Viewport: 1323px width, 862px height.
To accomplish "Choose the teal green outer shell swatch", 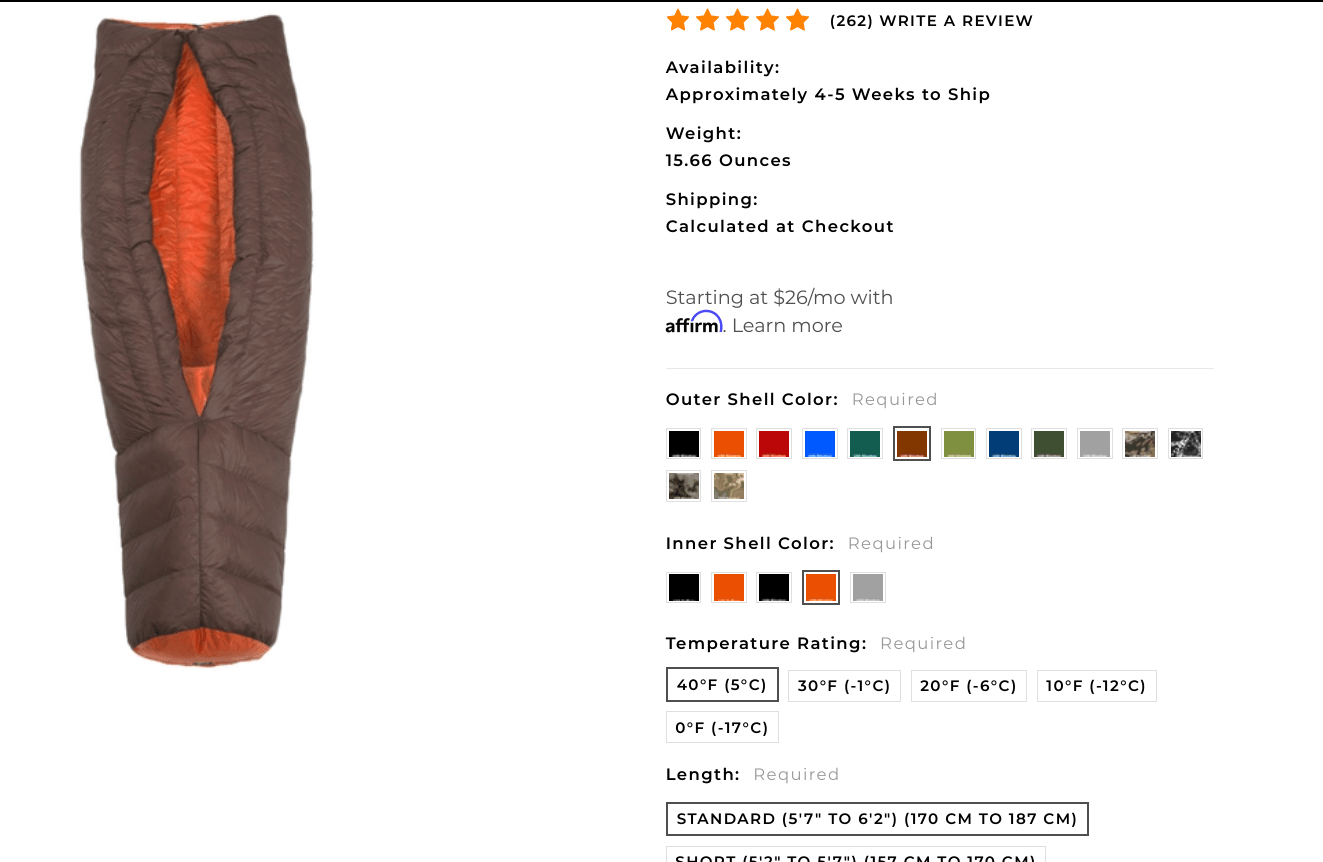I will (865, 444).
